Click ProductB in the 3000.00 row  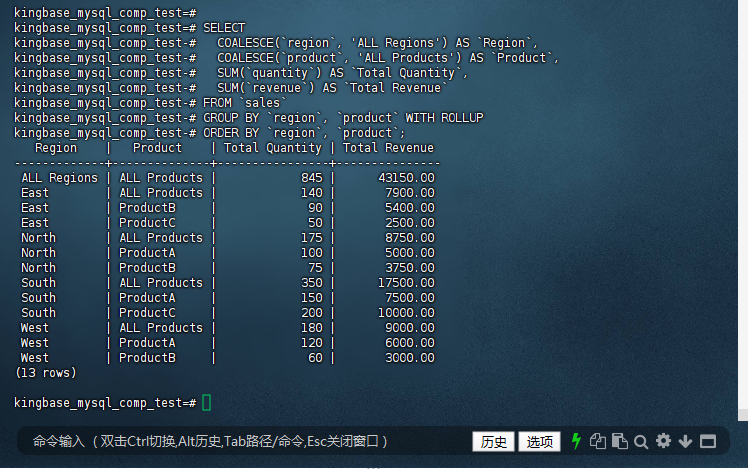[147, 358]
